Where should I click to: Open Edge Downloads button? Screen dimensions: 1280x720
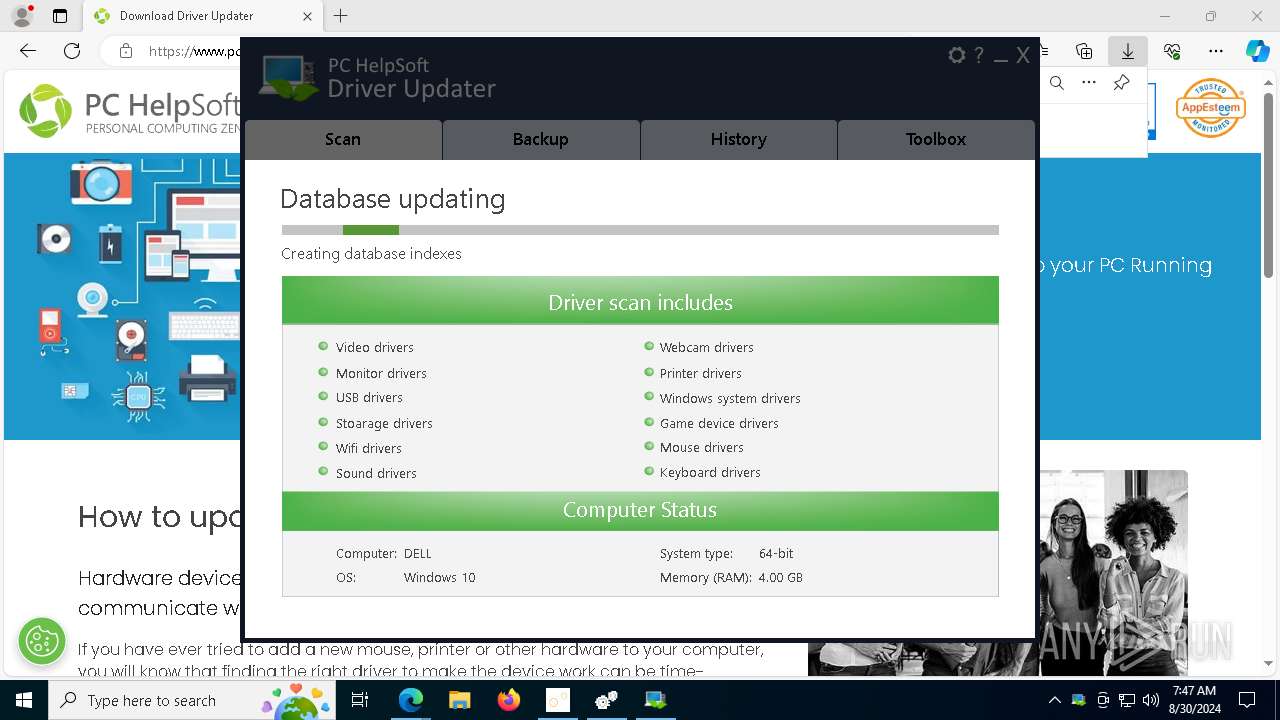coord(1128,51)
